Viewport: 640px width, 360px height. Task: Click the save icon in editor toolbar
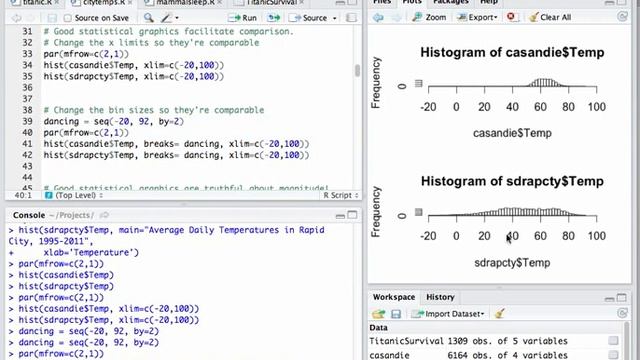pyautogui.click(x=52, y=18)
